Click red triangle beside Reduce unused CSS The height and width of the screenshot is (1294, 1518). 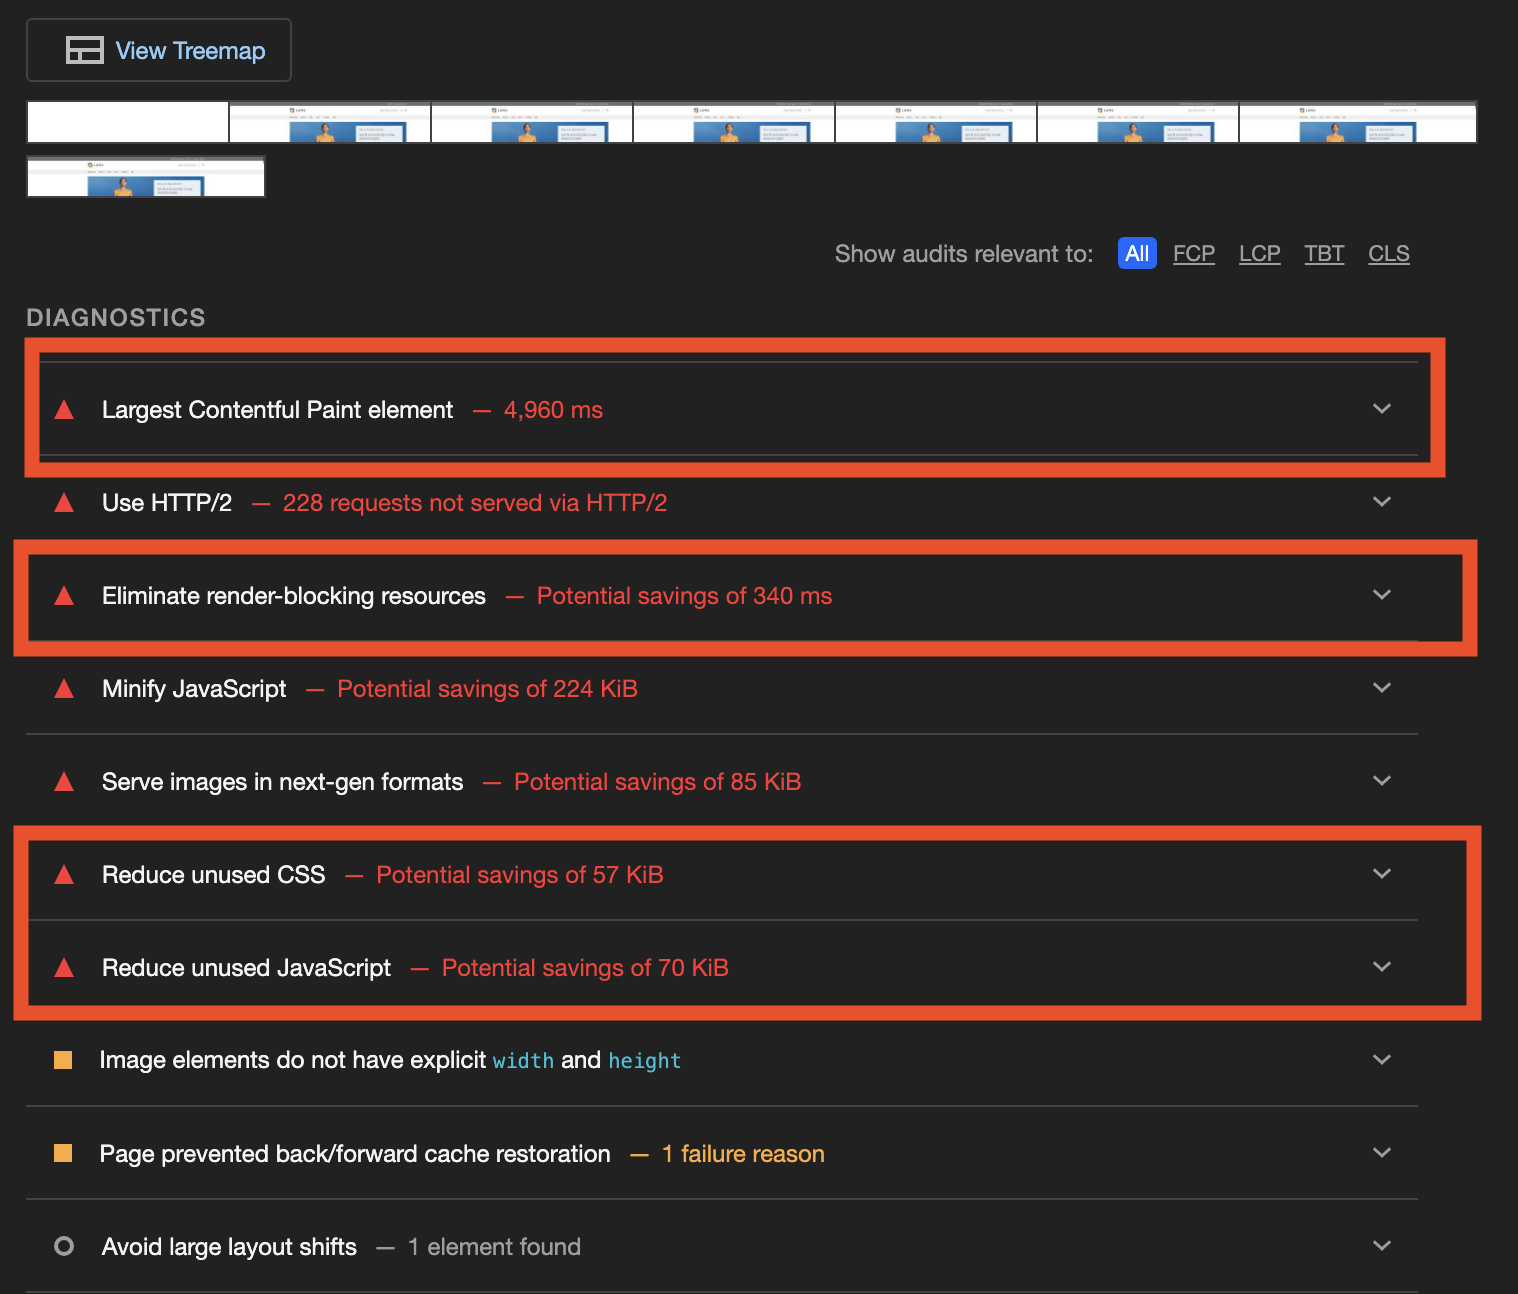coord(64,875)
